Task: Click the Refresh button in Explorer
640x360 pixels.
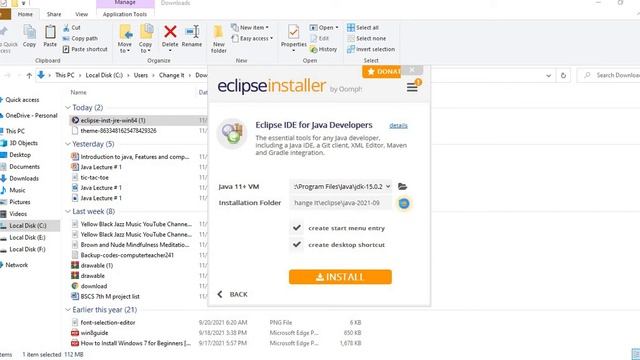Action: tap(563, 75)
